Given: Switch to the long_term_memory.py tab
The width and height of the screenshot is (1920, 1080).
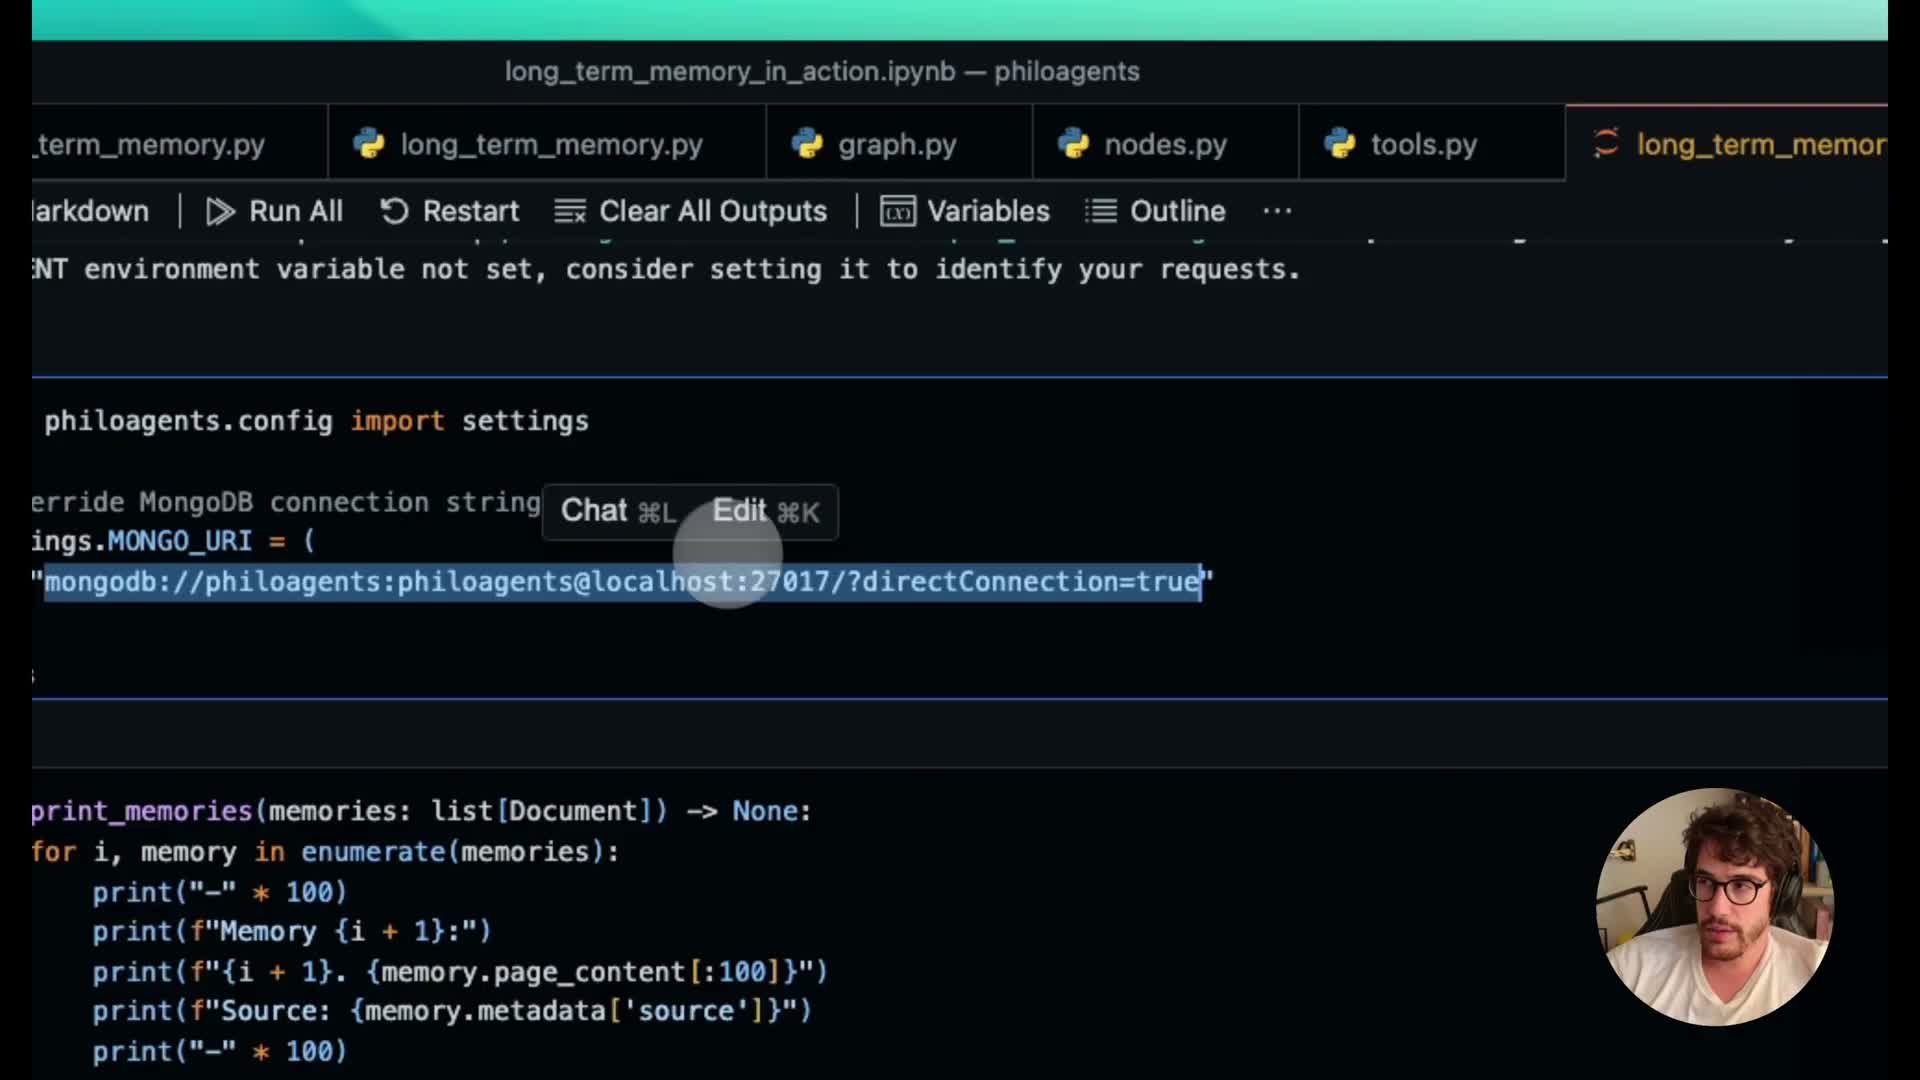Looking at the screenshot, I should 551,144.
